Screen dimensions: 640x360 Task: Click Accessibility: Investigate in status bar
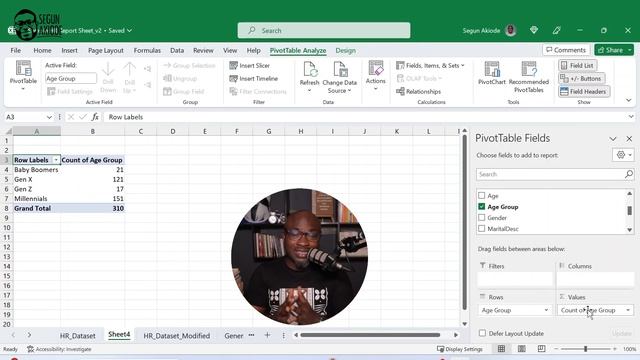59,349
